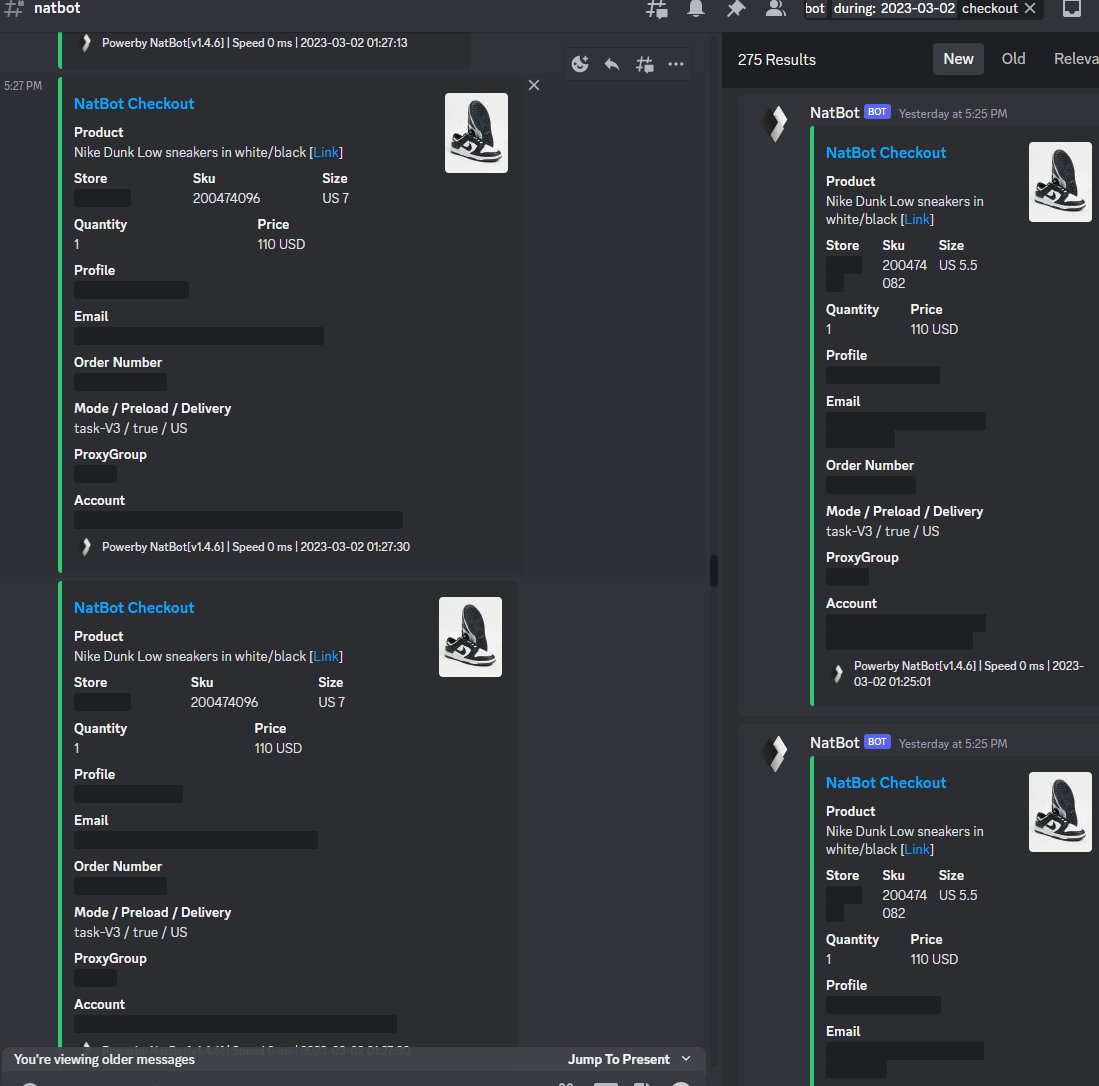Open Link in second chat checkout product line

[x=326, y=656]
